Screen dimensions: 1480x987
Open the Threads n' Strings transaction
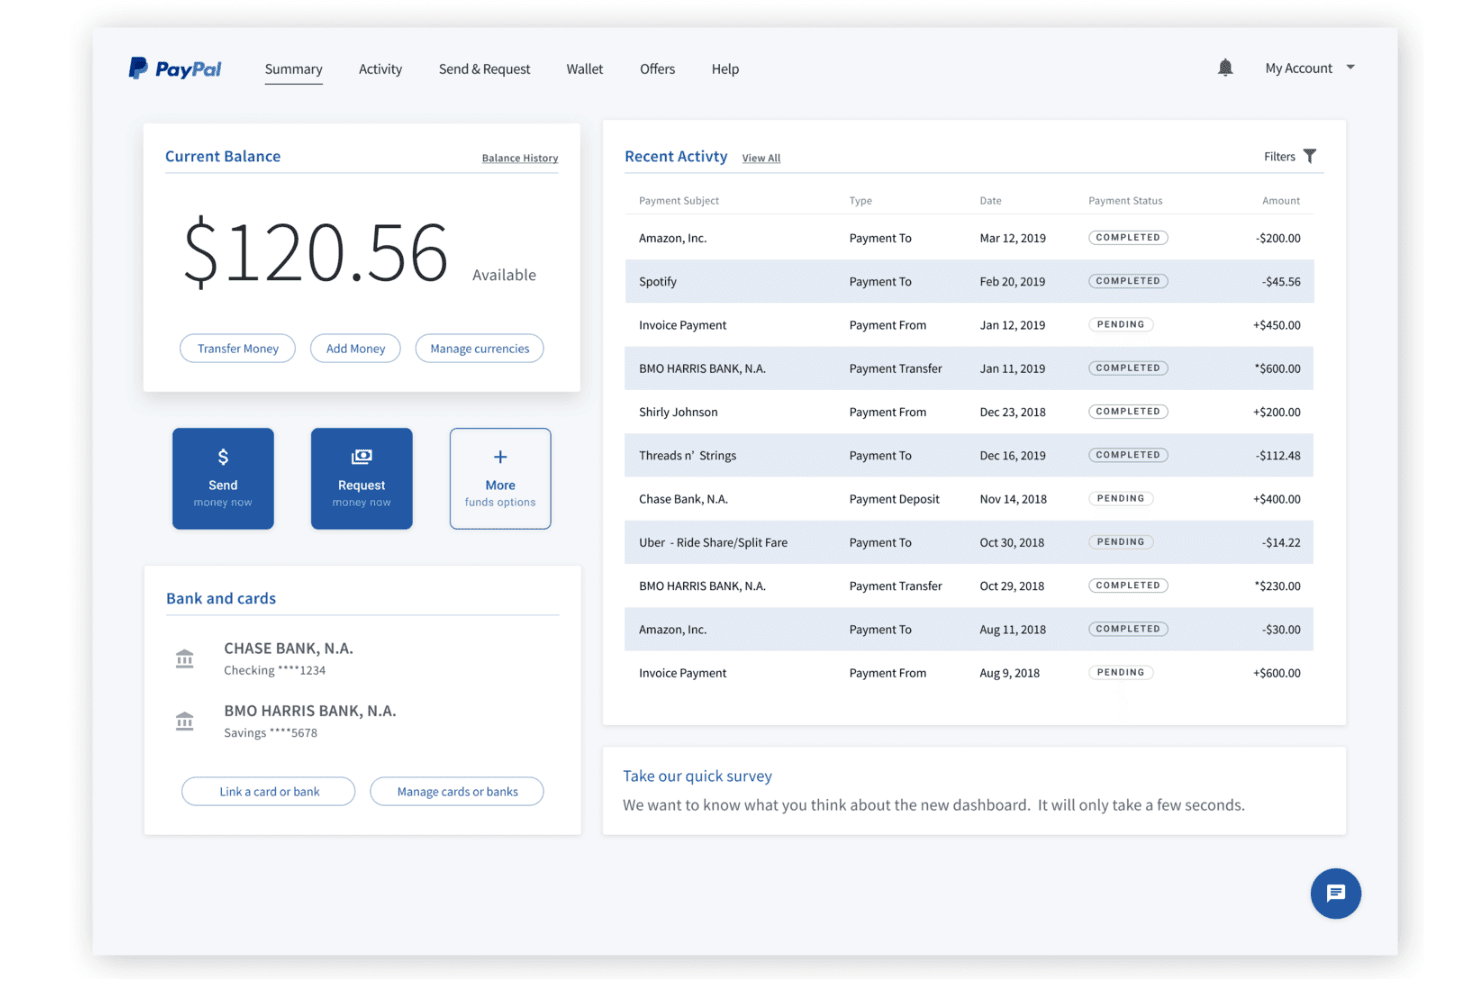point(969,455)
